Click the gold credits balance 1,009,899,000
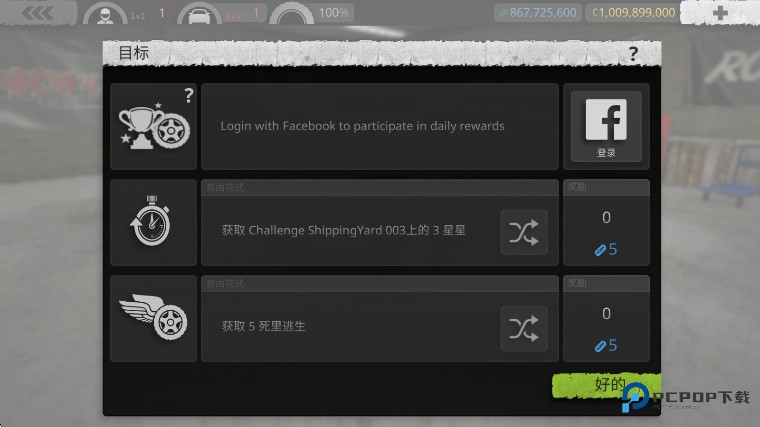The width and height of the screenshot is (760, 427). (633, 13)
